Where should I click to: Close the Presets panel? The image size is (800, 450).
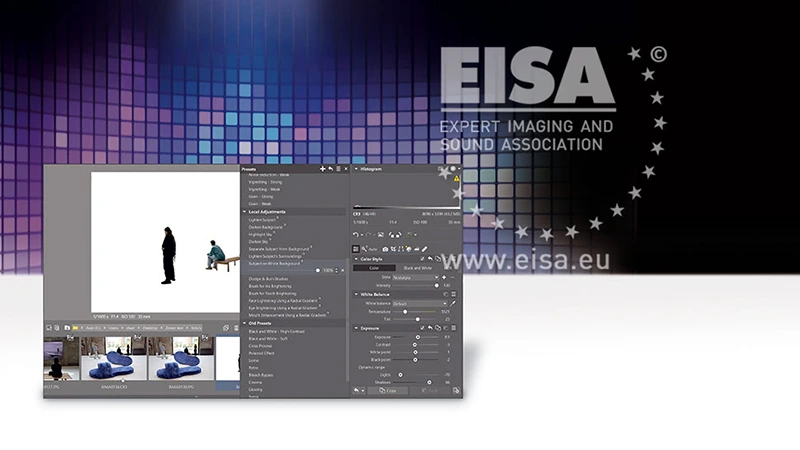coord(345,169)
